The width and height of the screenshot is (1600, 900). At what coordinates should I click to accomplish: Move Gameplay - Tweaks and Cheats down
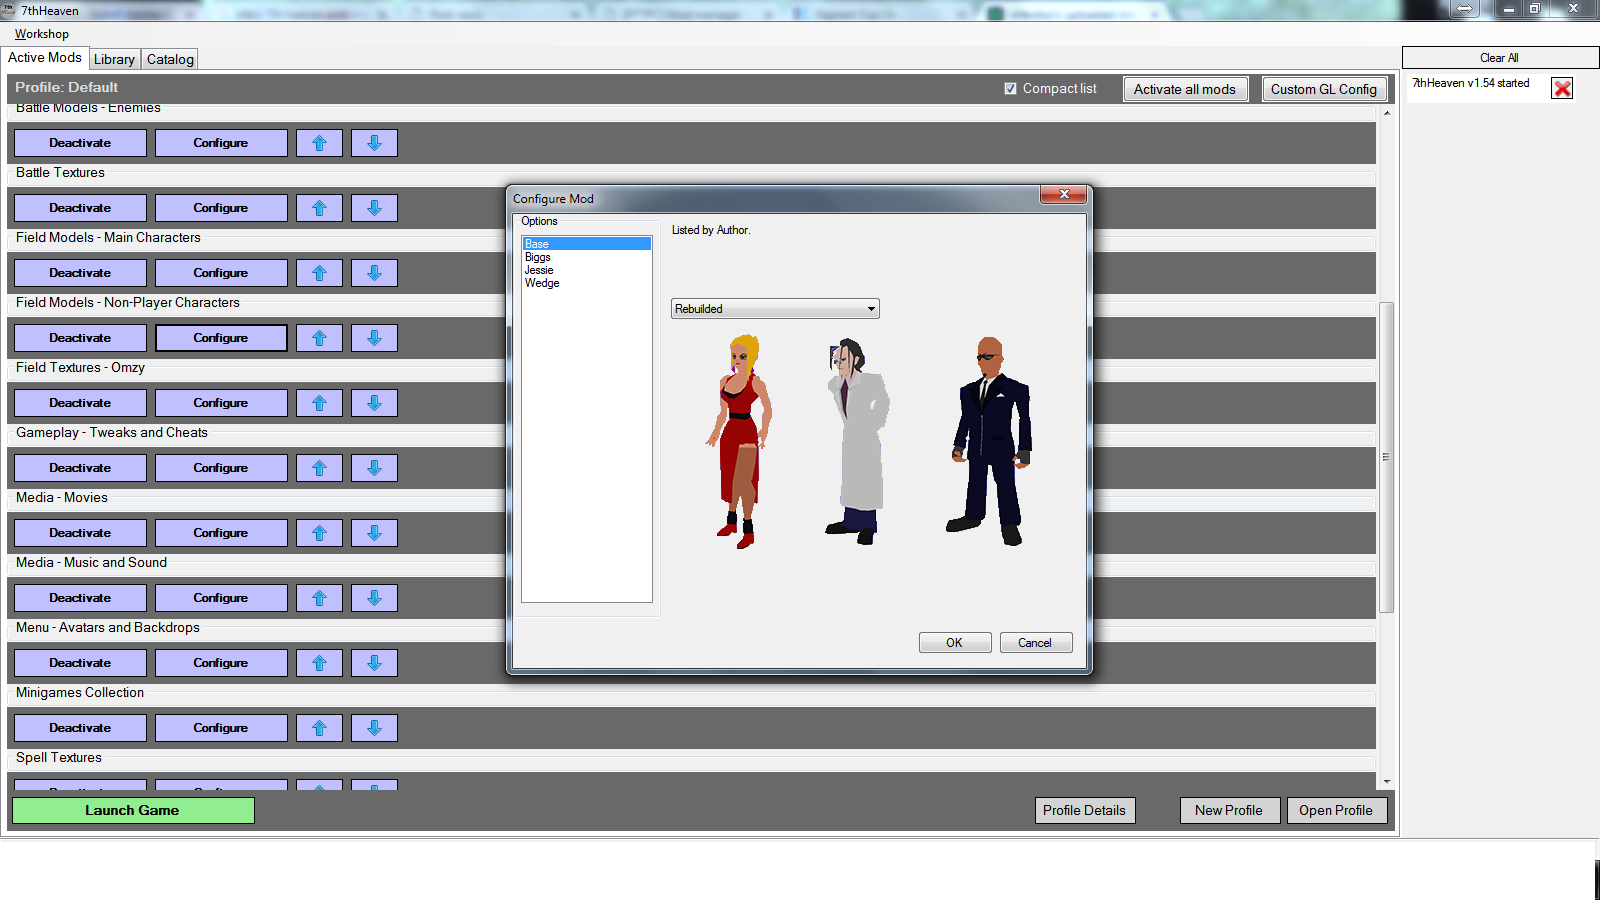point(374,468)
